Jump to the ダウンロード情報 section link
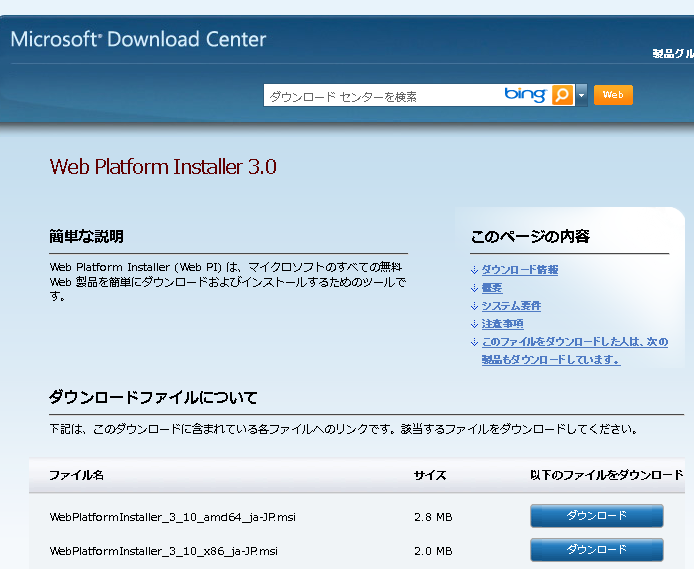This screenshot has height=569, width=694. [x=519, y=270]
